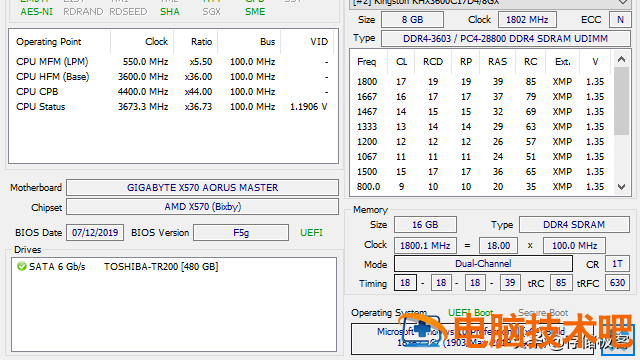640x360 pixels.
Task: Click the Dual-Channel mode field
Action: (x=483, y=264)
